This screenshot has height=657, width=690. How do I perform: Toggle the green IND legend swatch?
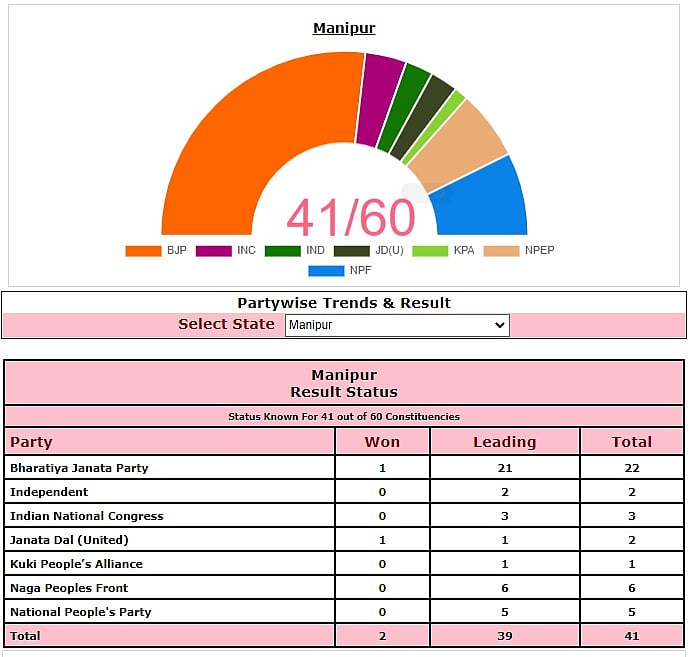coord(283,251)
